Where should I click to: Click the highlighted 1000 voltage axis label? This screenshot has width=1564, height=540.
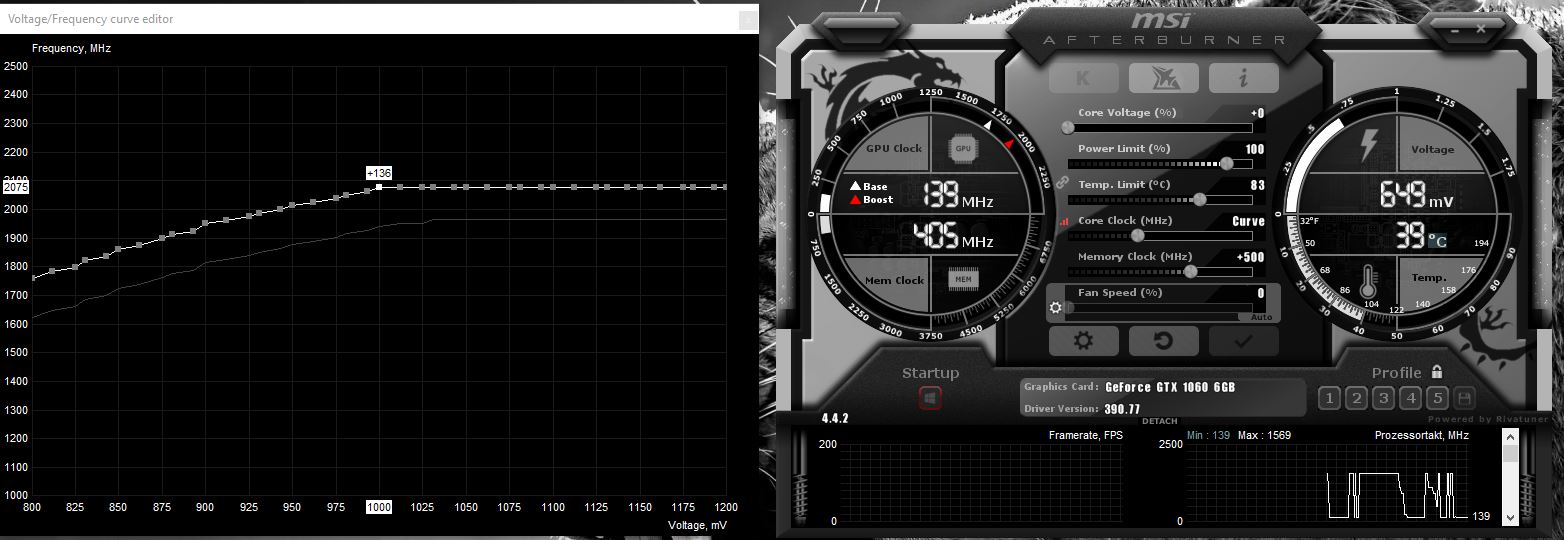click(x=379, y=507)
